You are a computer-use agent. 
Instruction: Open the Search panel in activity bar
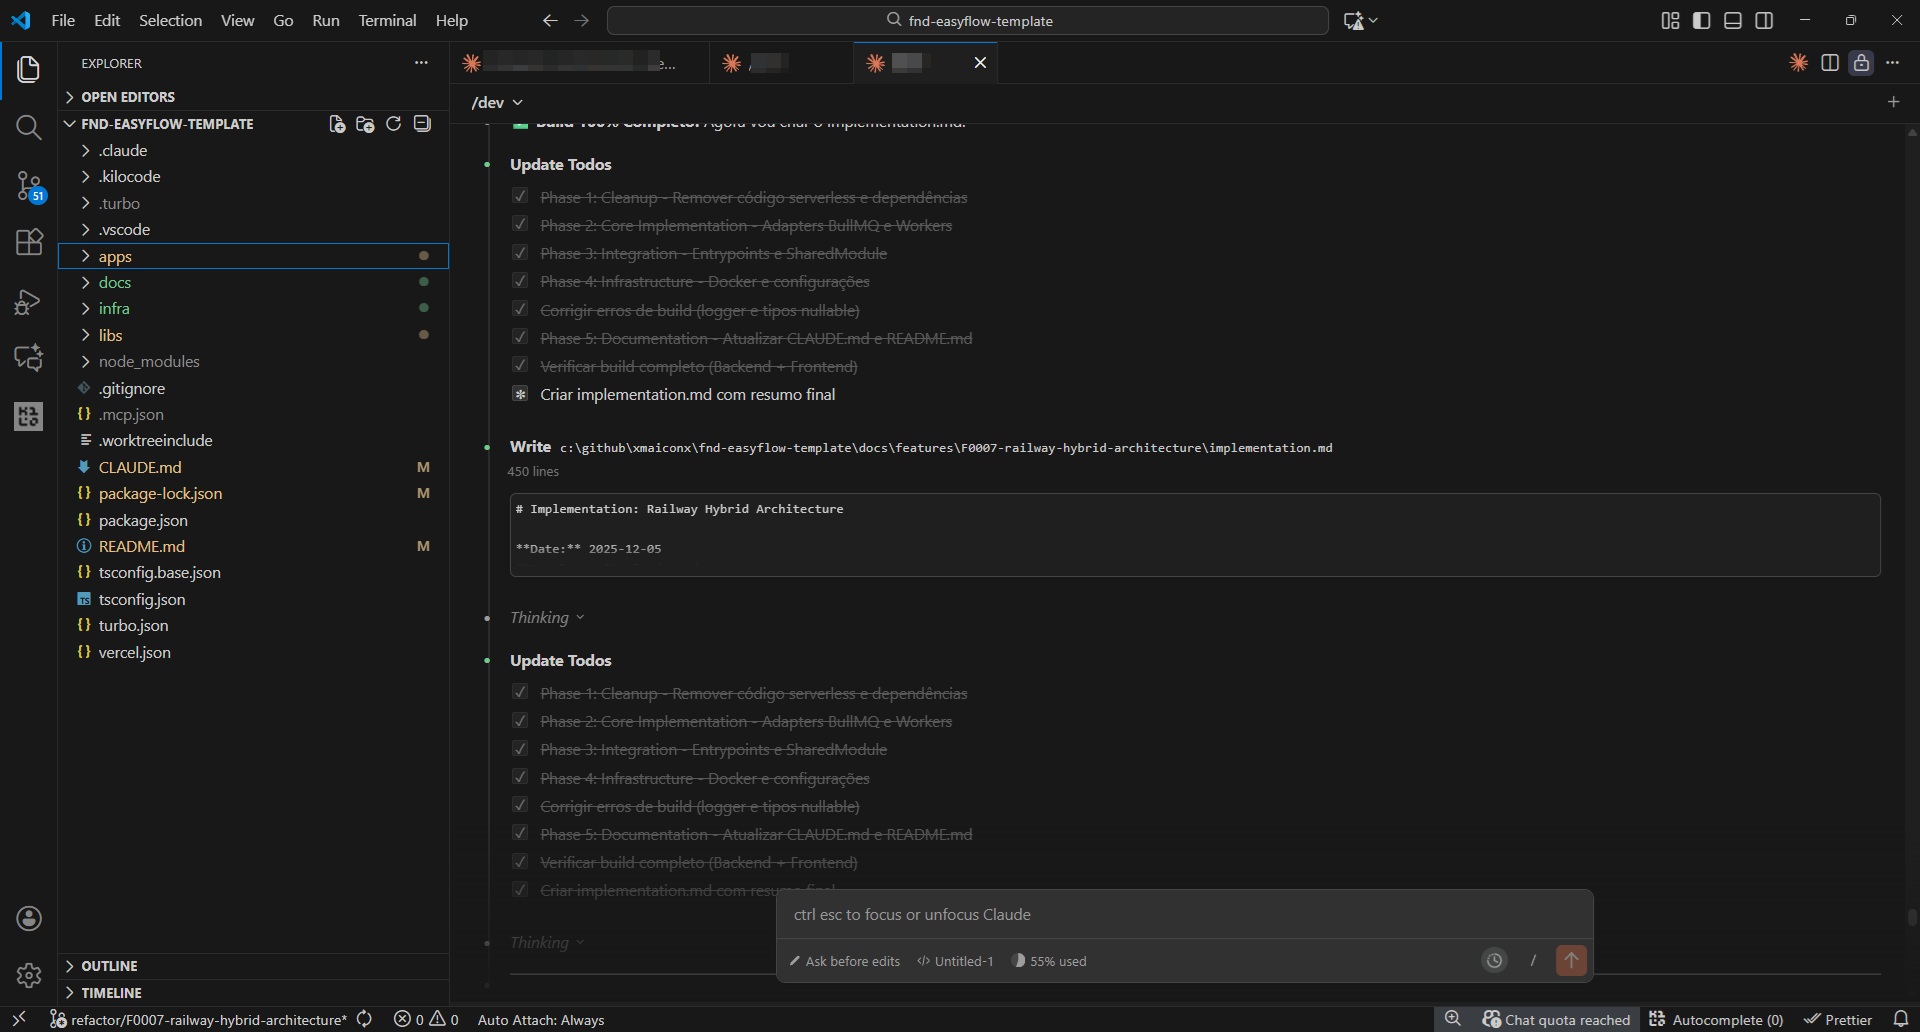click(29, 127)
